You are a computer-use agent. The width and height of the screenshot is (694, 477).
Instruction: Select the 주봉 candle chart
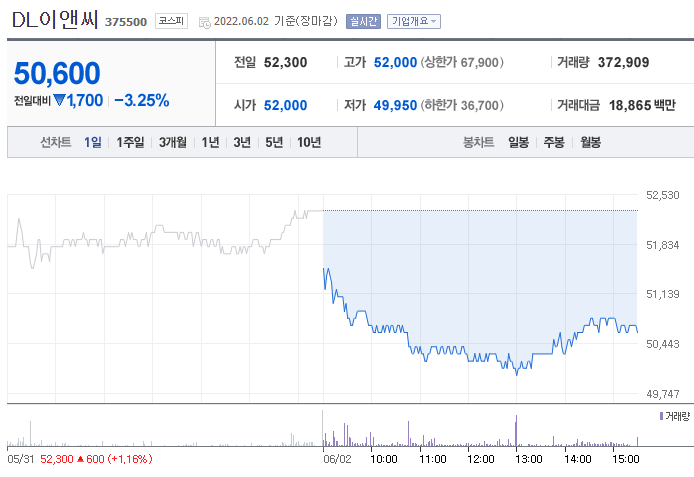click(554, 142)
